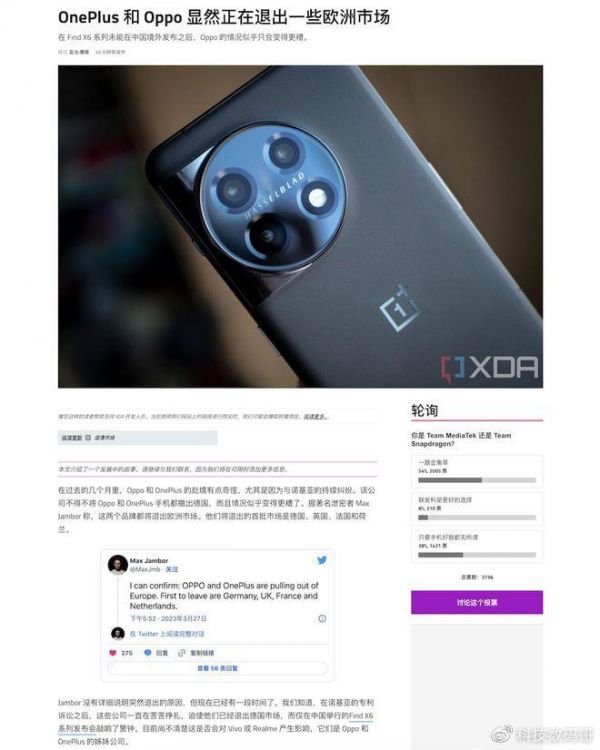Viewport: 600px width, 750px height.
Task: Click the OnePlus phone hero image
Action: pyautogui.click(x=300, y=226)
